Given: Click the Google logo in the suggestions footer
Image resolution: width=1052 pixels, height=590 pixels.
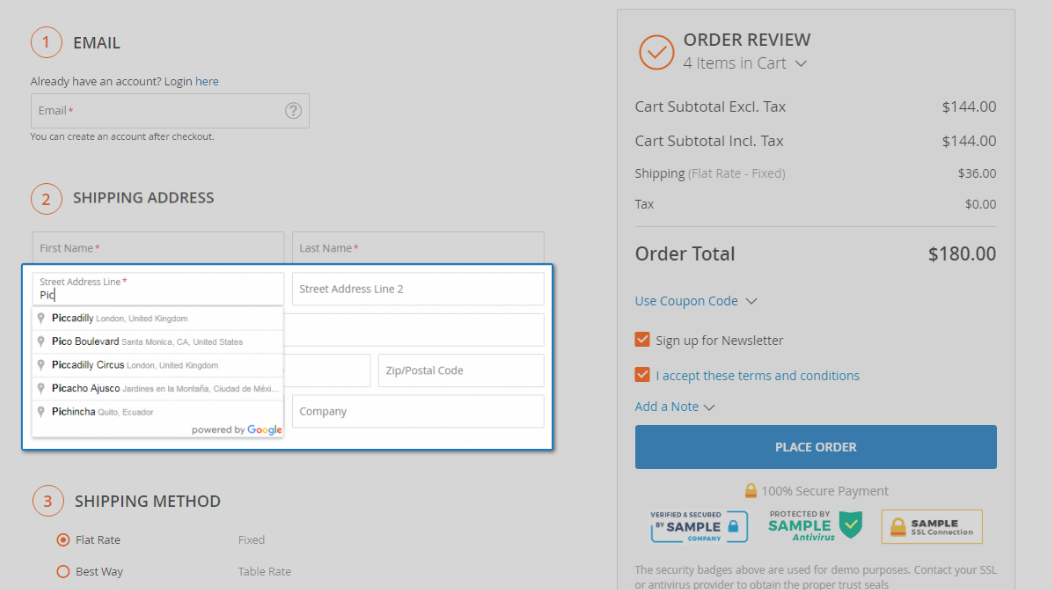Looking at the screenshot, I should coord(264,430).
